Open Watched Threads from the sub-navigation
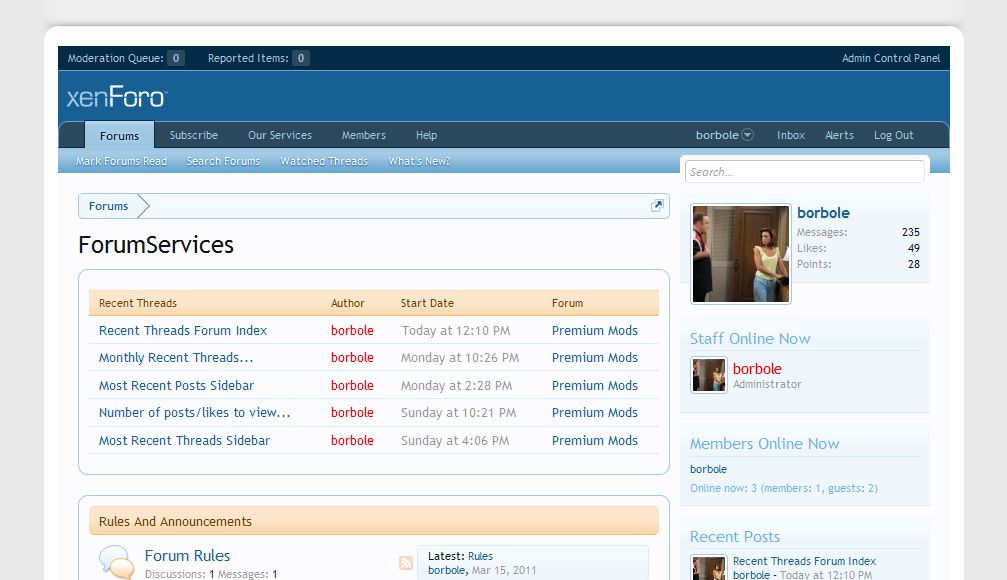The height and width of the screenshot is (580, 1007). click(x=324, y=161)
